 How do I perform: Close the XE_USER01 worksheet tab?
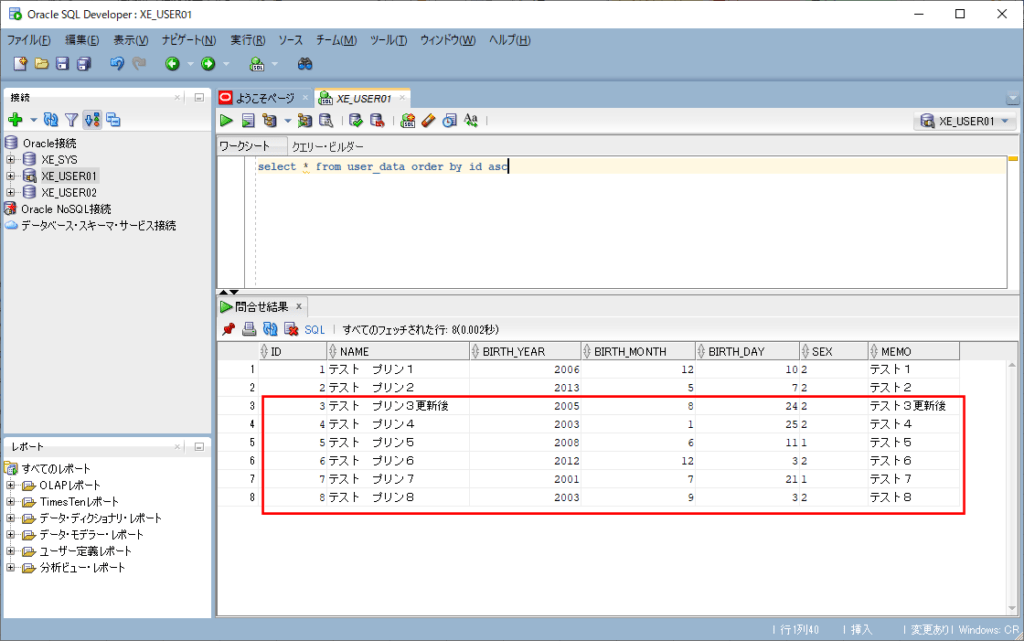pyautogui.click(x=402, y=98)
